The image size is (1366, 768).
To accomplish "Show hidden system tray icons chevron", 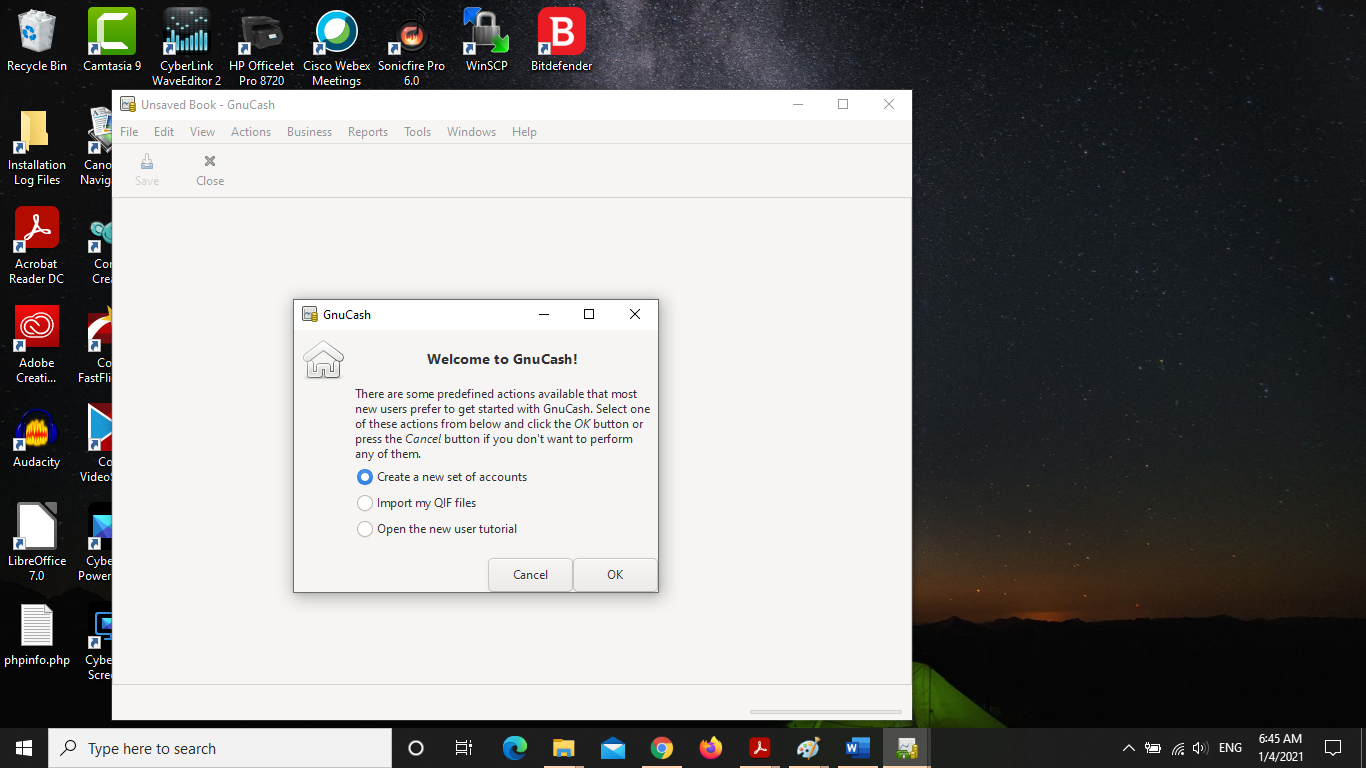I will (x=1129, y=748).
